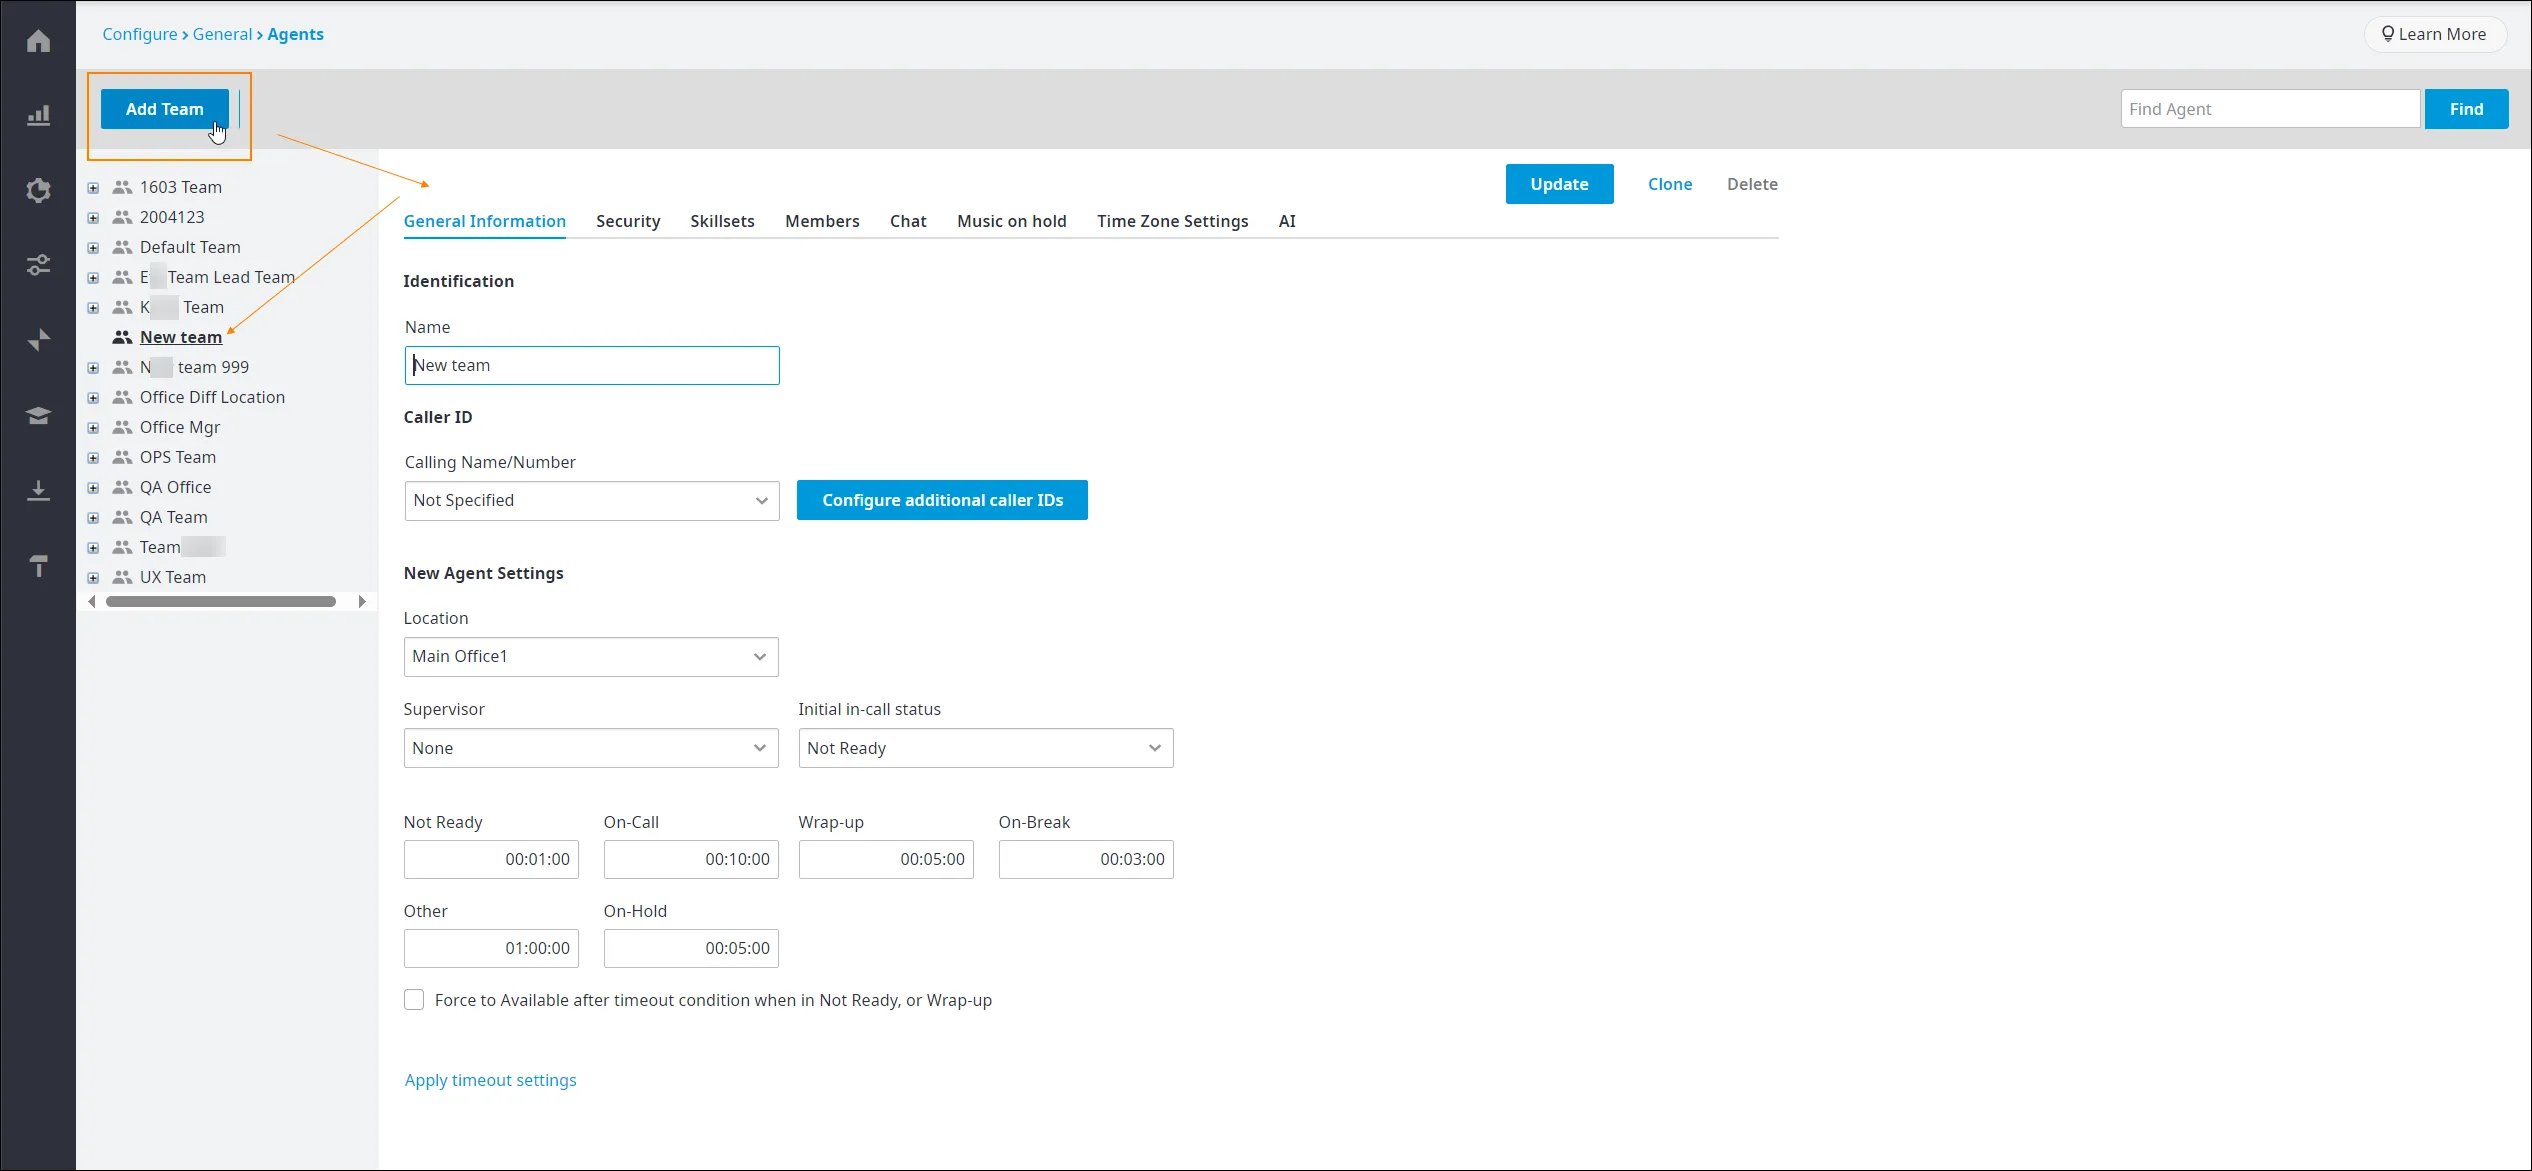Open the Supervisor dropdown

[x=591, y=748]
